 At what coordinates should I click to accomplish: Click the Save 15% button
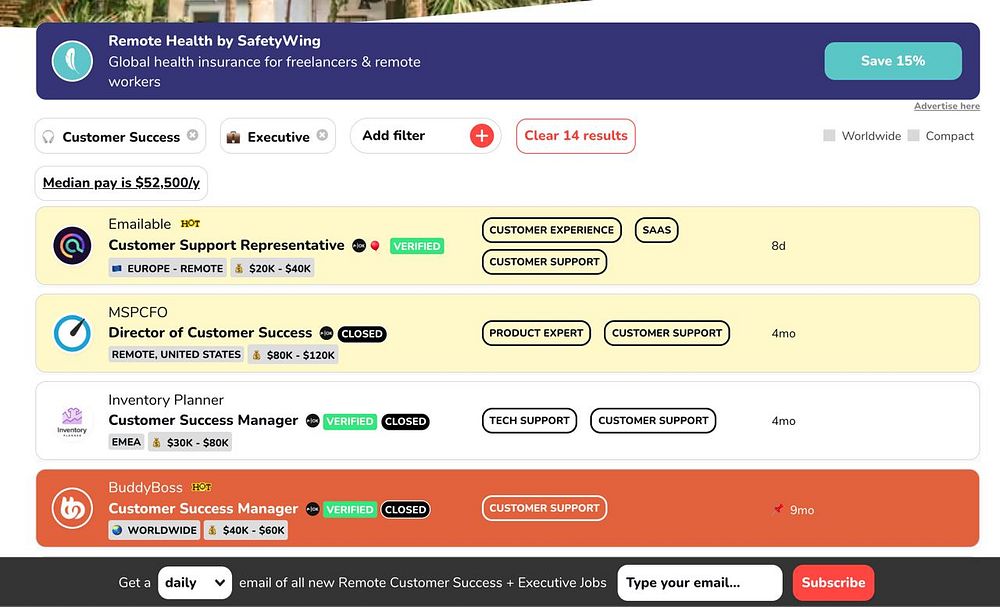click(893, 61)
